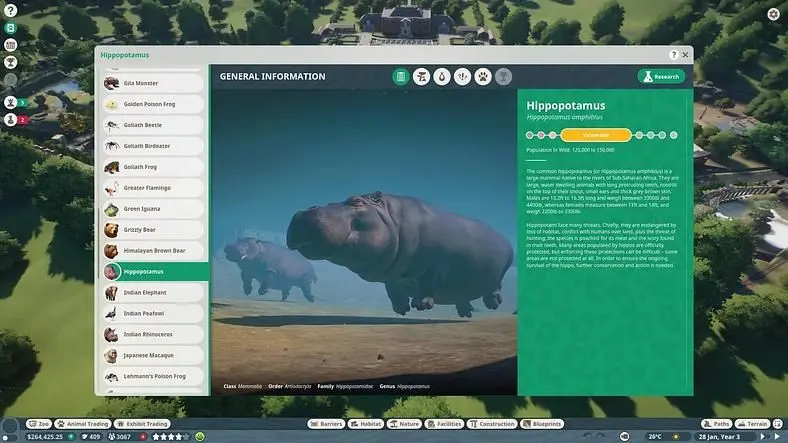Open the Habitat build menu
This screenshot has height=443, width=788.
coord(366,424)
